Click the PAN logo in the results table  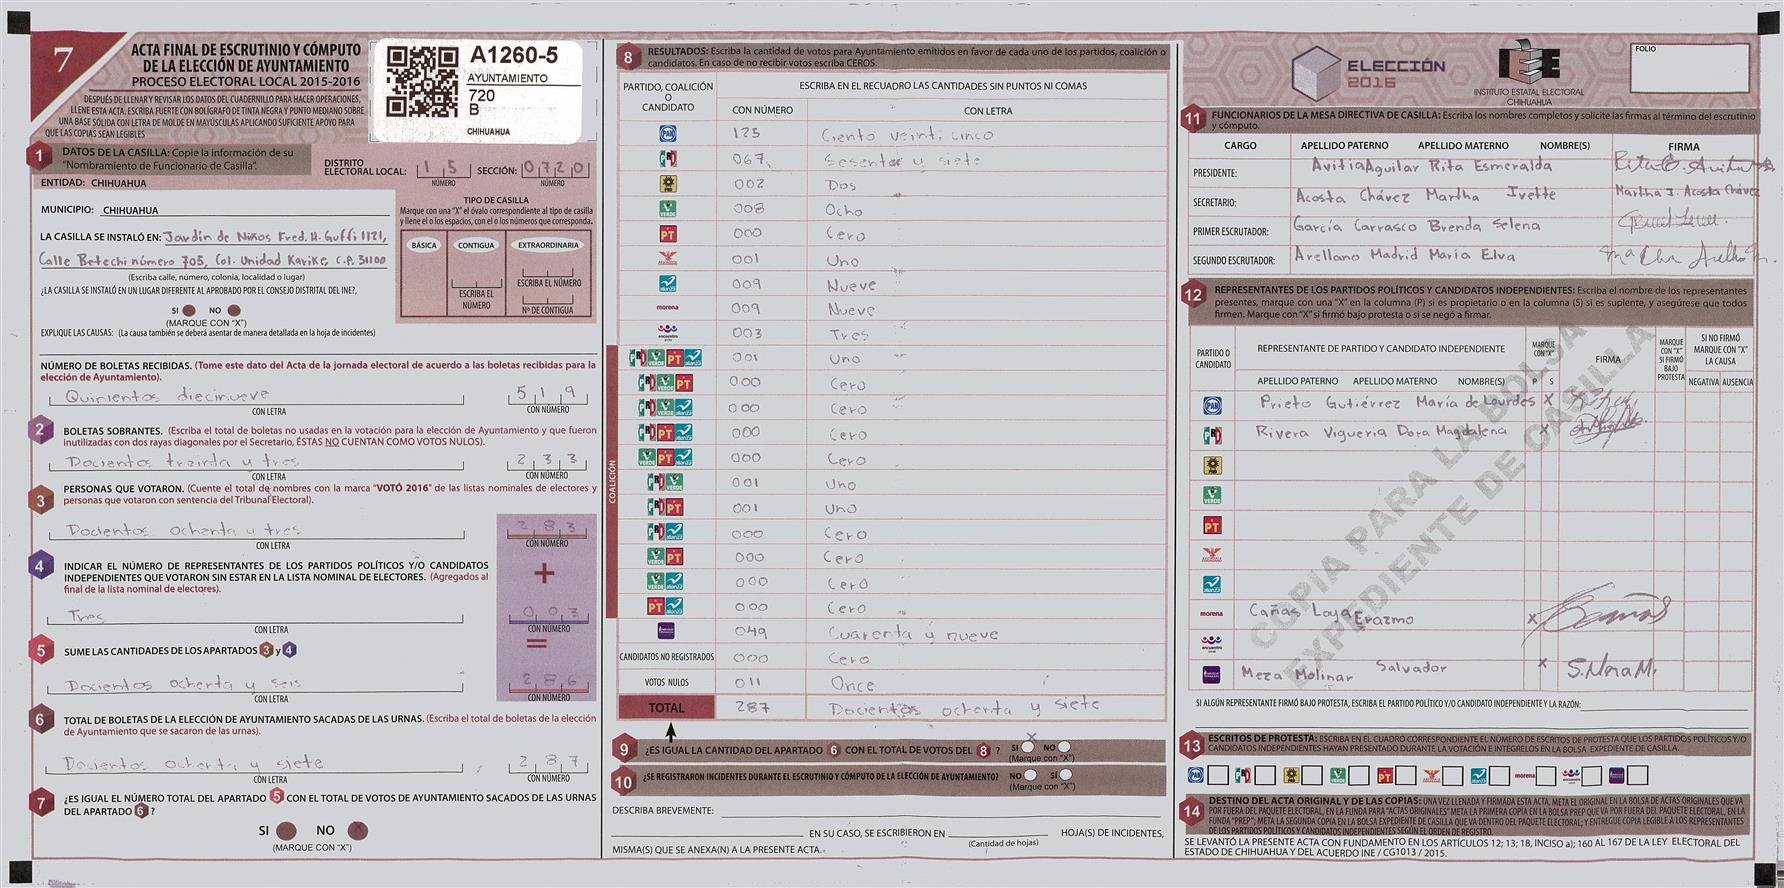(x=667, y=134)
